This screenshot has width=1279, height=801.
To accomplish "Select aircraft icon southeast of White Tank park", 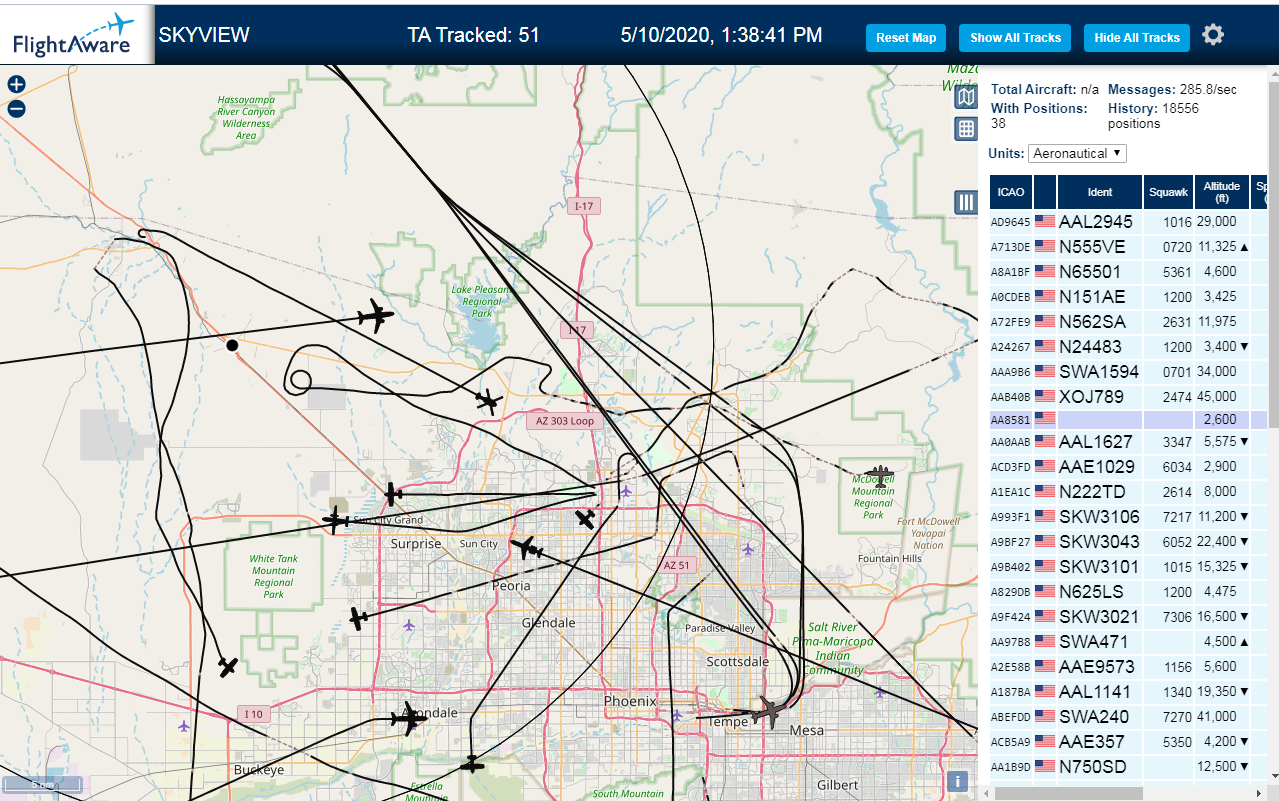I will [x=358, y=618].
